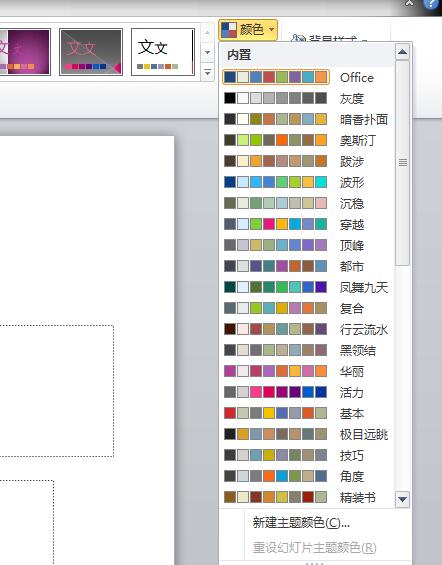Show next row of theme gallery
Image resolution: width=442 pixels, height=565 pixels.
(207, 53)
